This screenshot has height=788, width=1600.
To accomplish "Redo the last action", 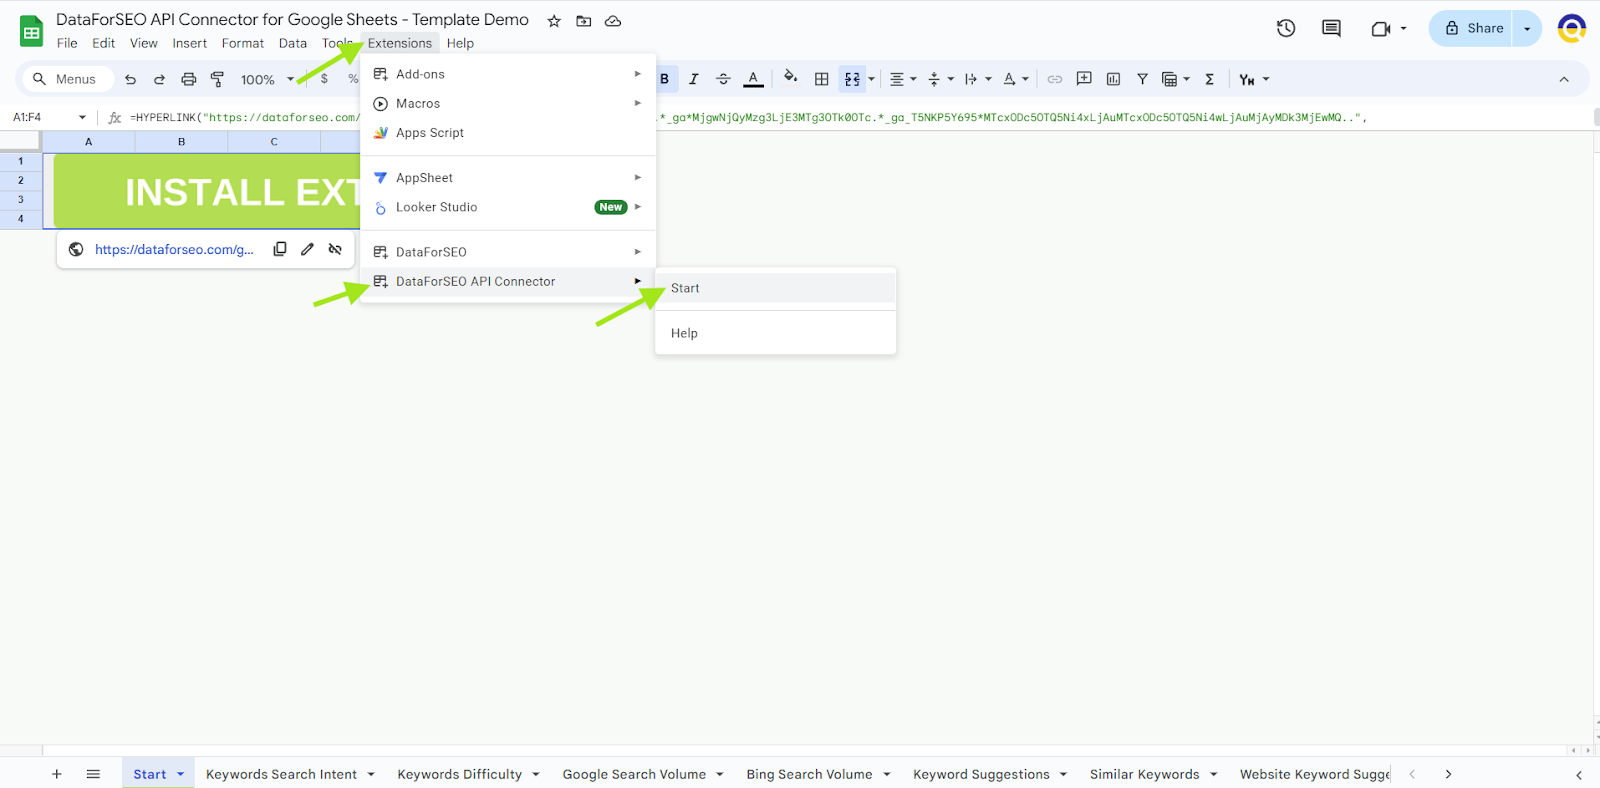I will click(x=159, y=79).
